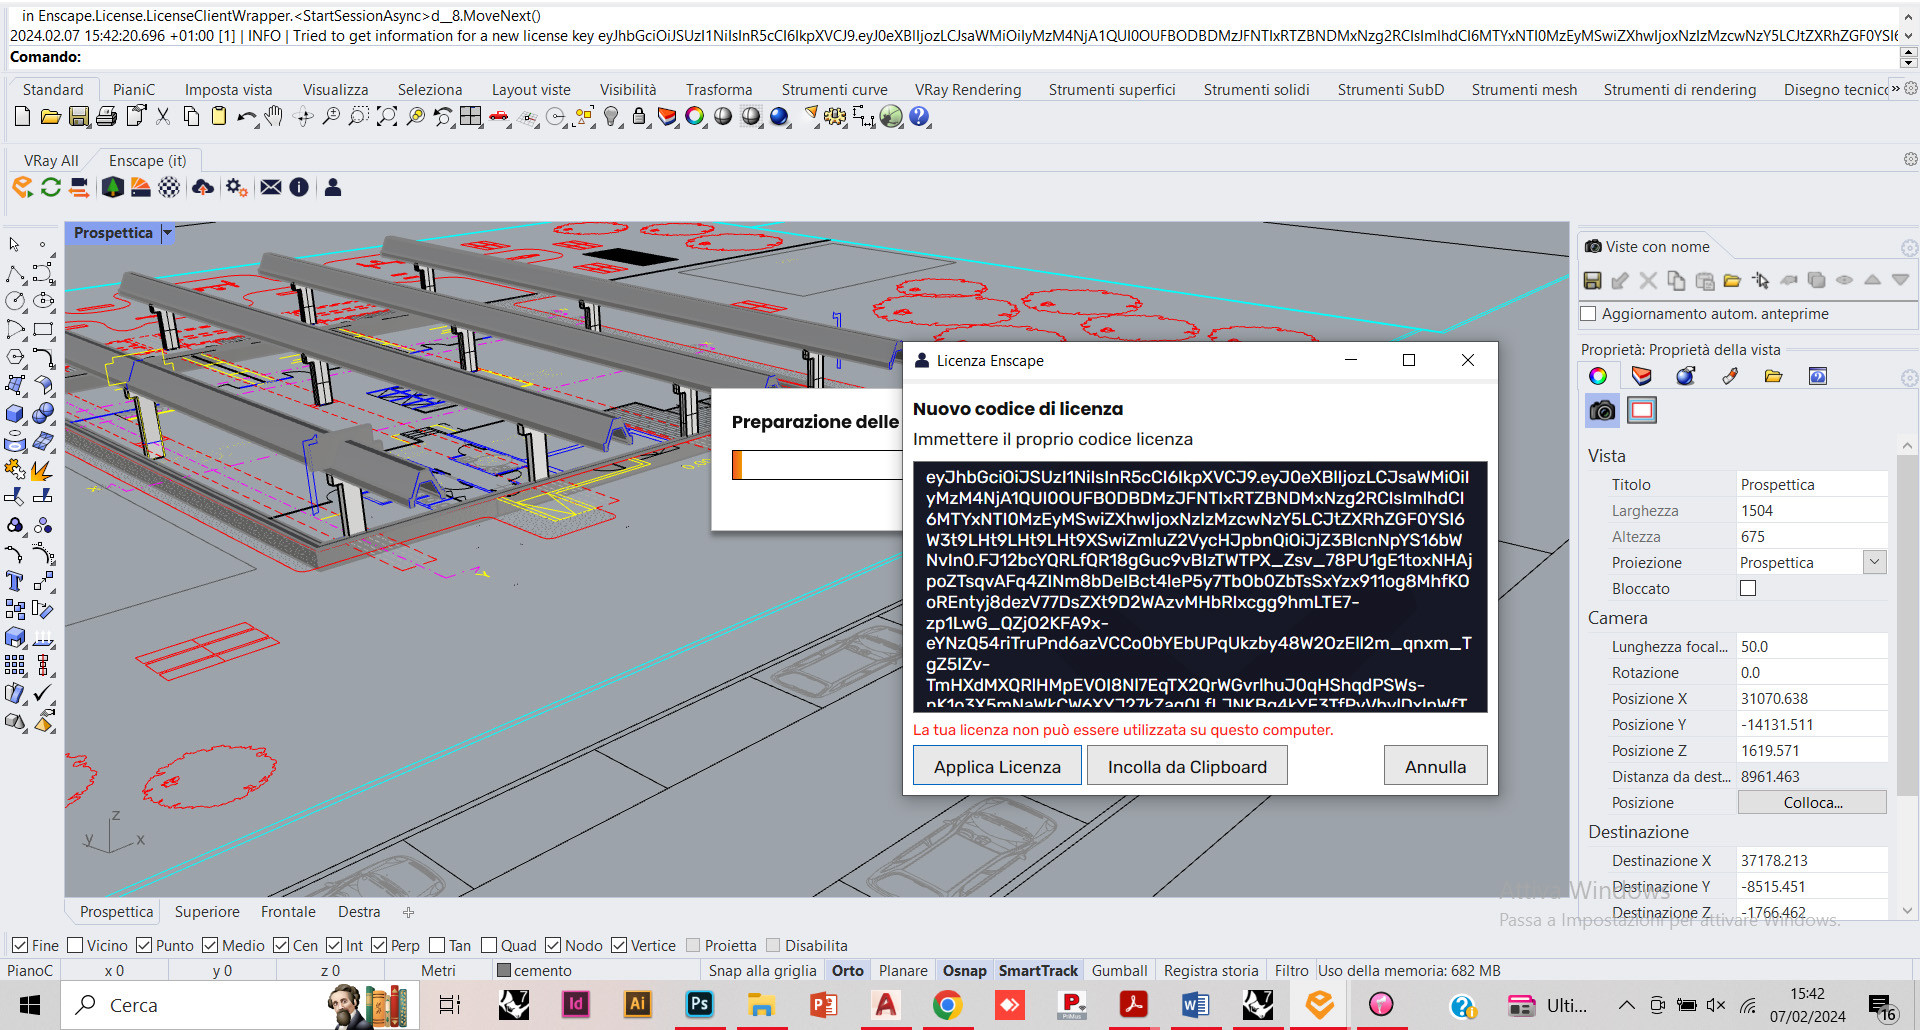The width and height of the screenshot is (1920, 1030).
Task: Click Incolla da Clipboard button
Action: click(1187, 766)
